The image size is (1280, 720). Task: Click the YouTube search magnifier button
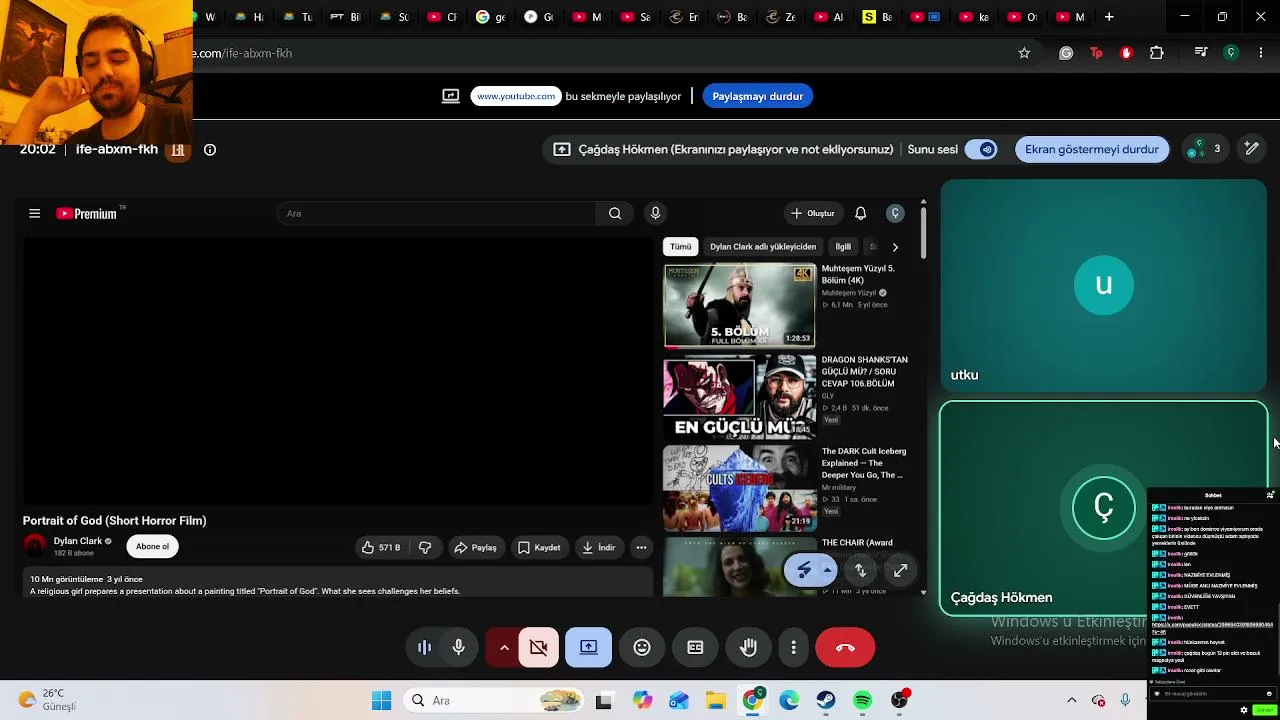[x=615, y=213]
